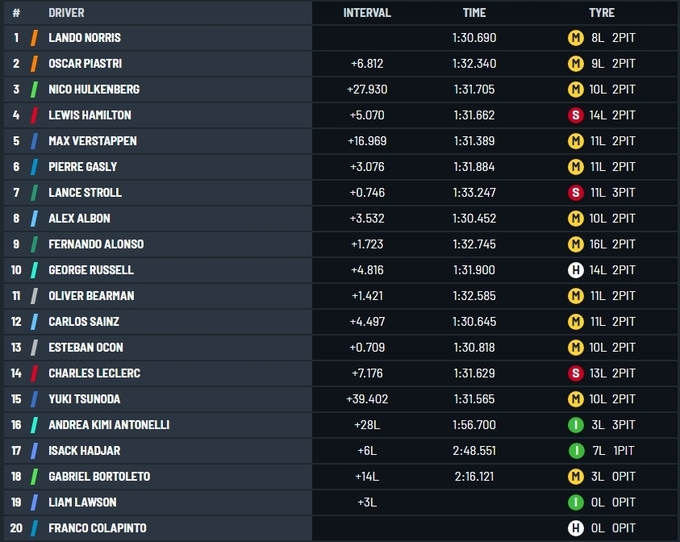
Task: Click Isack Hadjar's position number 17
Action: point(16,451)
